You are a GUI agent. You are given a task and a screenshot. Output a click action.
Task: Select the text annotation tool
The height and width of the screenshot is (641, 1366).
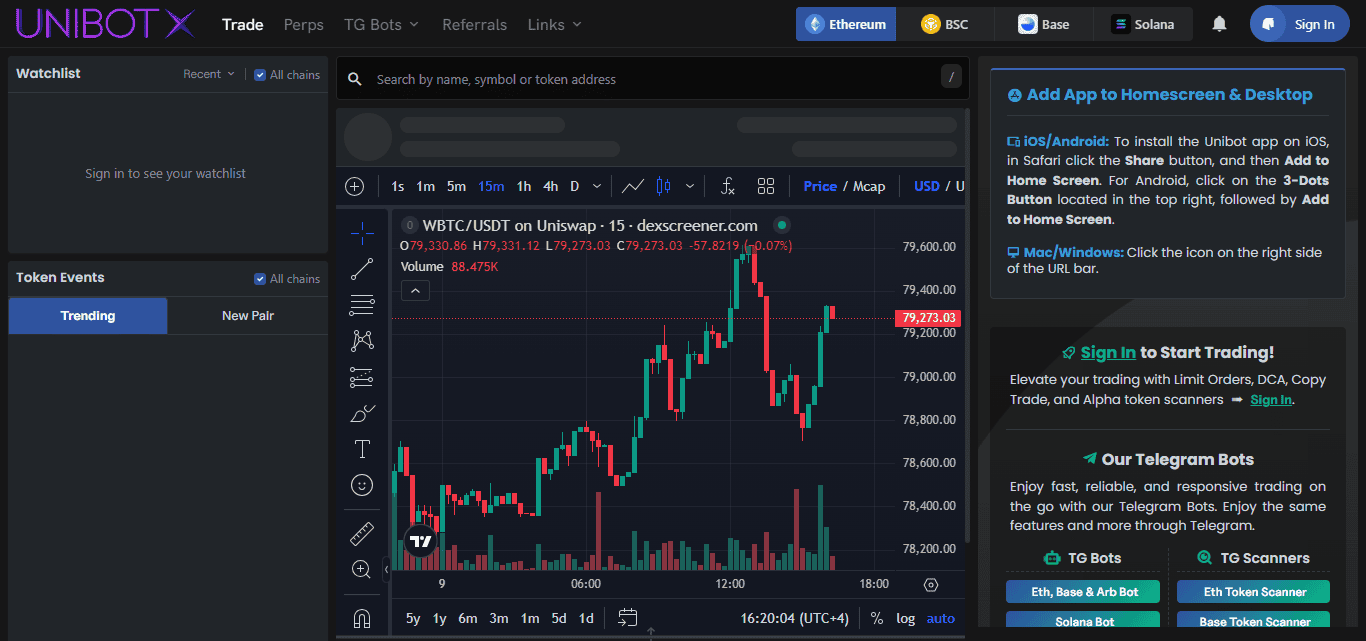click(362, 449)
